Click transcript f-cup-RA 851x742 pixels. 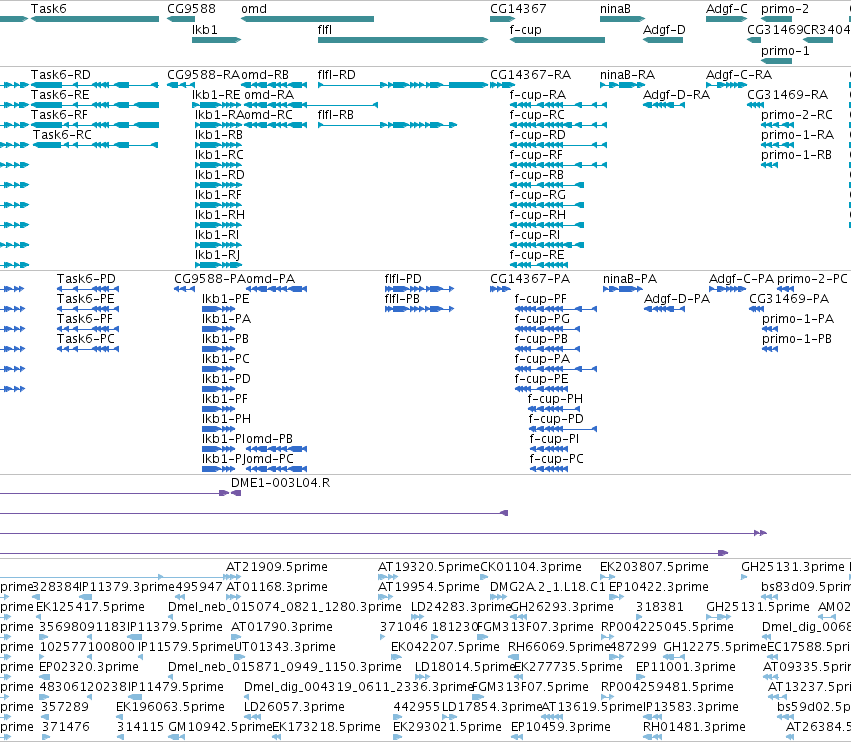[x=558, y=105]
